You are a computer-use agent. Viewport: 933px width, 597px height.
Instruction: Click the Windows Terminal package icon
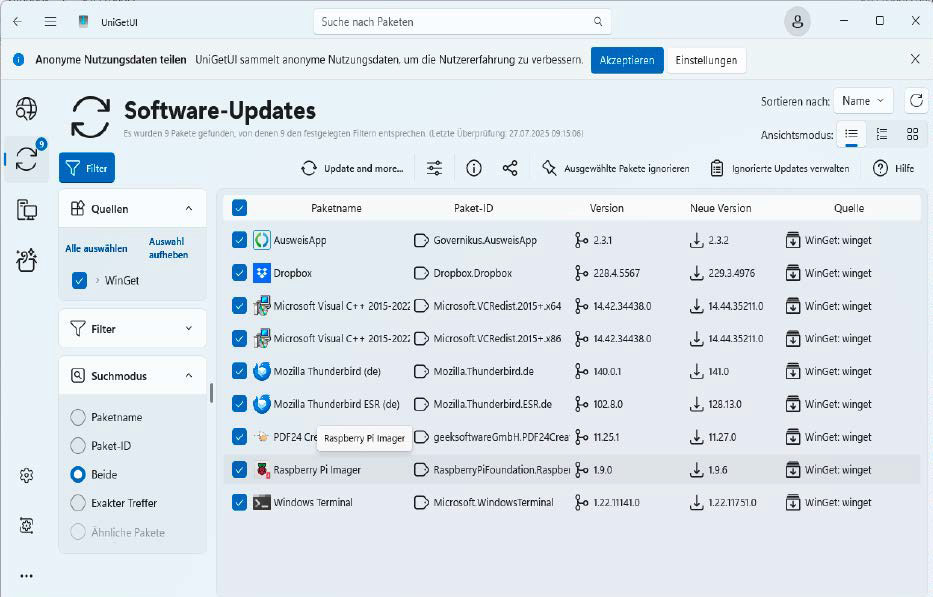(262, 502)
